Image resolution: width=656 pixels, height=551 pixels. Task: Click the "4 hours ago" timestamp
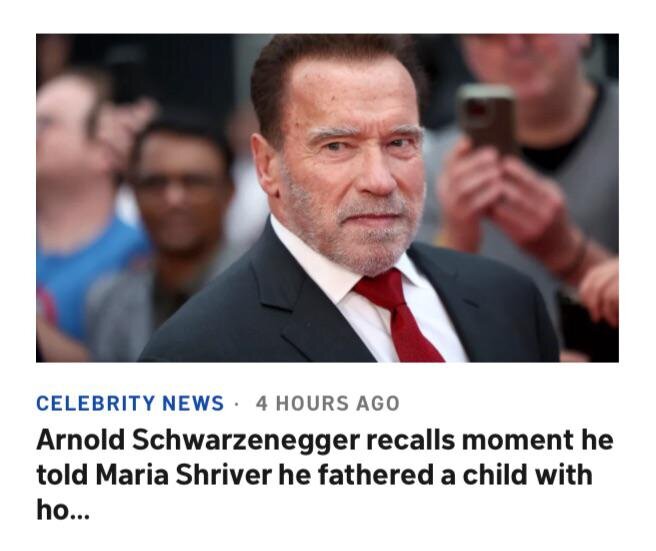click(x=327, y=403)
